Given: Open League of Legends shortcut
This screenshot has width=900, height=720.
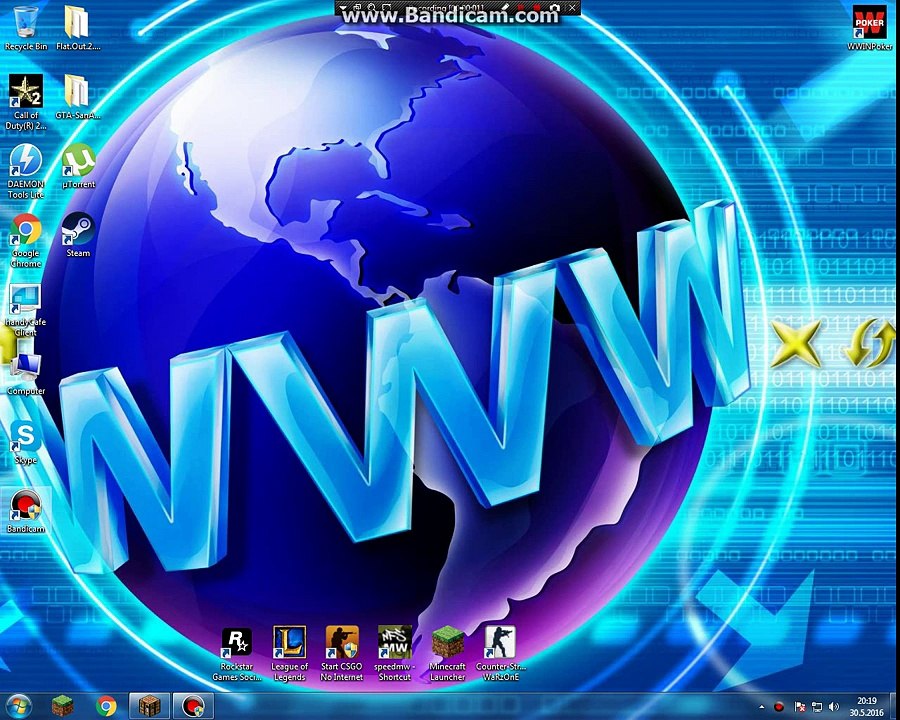Looking at the screenshot, I should point(289,654).
